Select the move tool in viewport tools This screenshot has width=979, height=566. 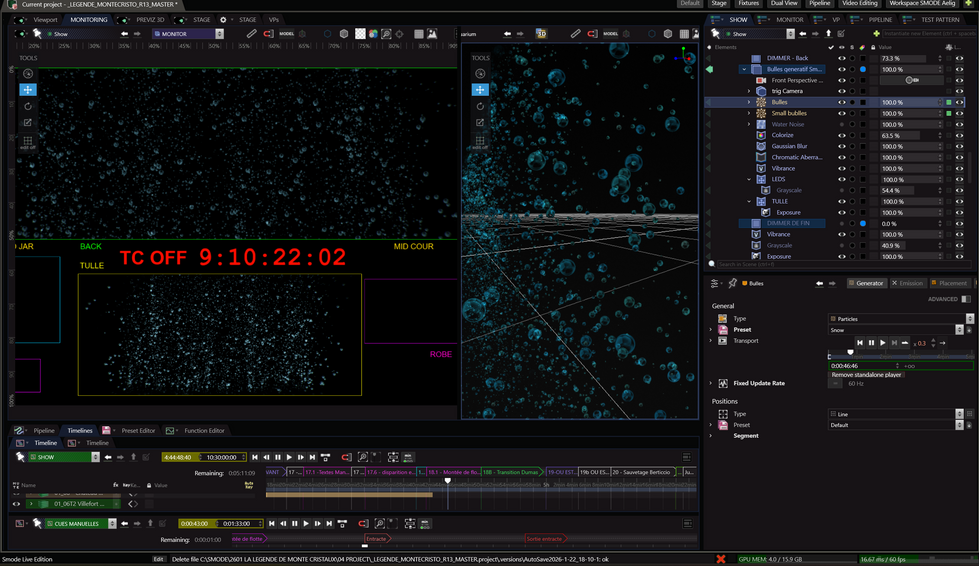28,90
